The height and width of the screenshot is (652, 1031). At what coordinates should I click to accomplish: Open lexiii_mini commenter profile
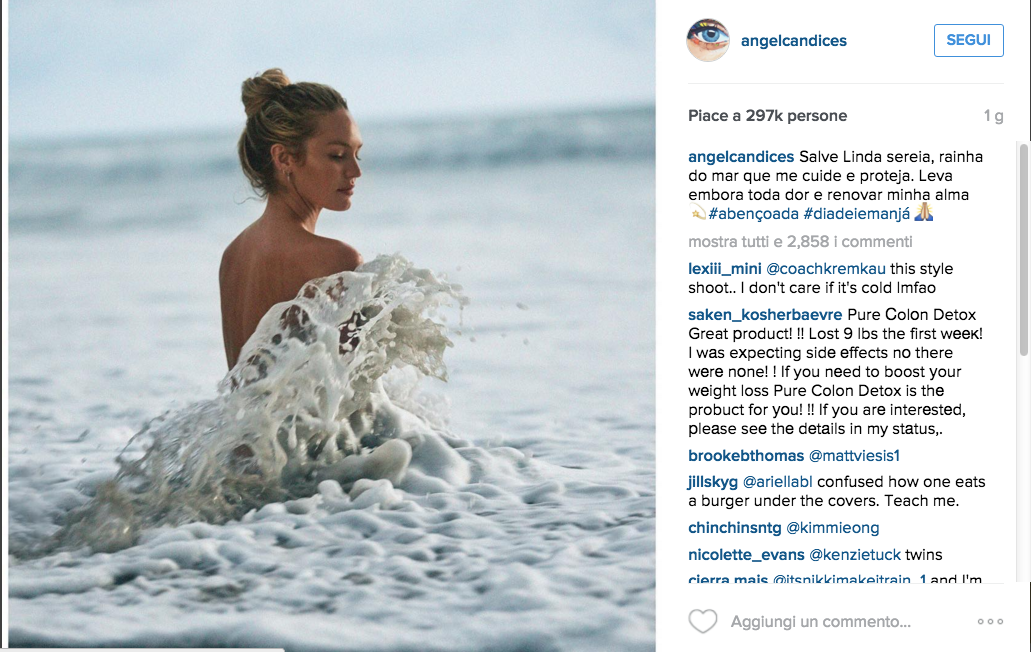coord(725,269)
